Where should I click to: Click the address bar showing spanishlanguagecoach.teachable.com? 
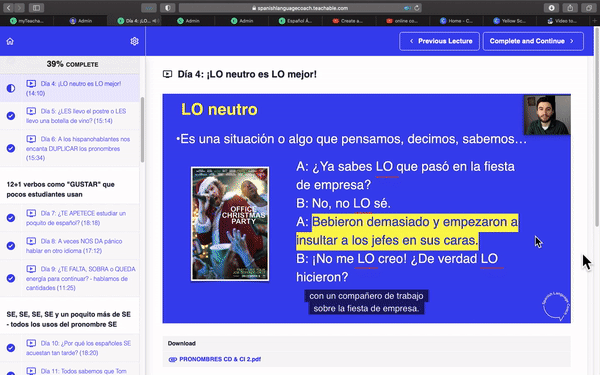click(x=300, y=8)
